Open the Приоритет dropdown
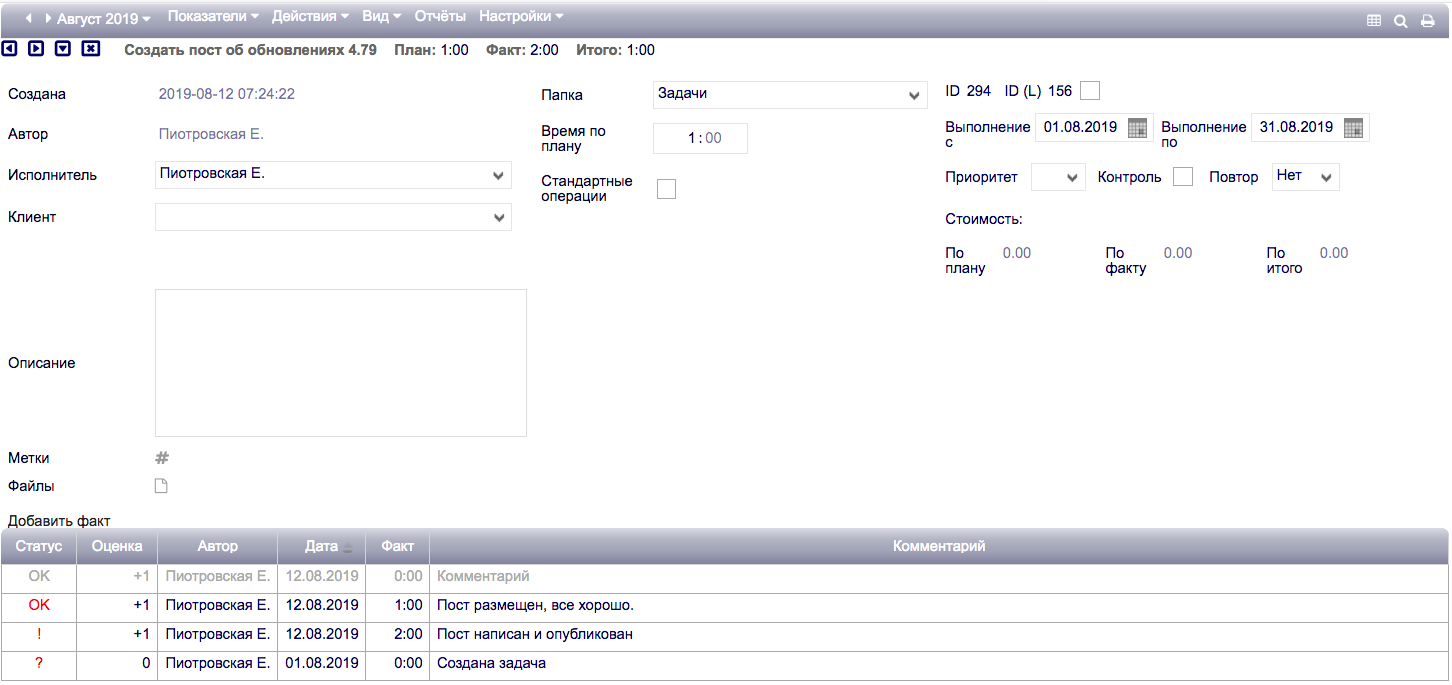The height and width of the screenshot is (685, 1452). 1058,177
